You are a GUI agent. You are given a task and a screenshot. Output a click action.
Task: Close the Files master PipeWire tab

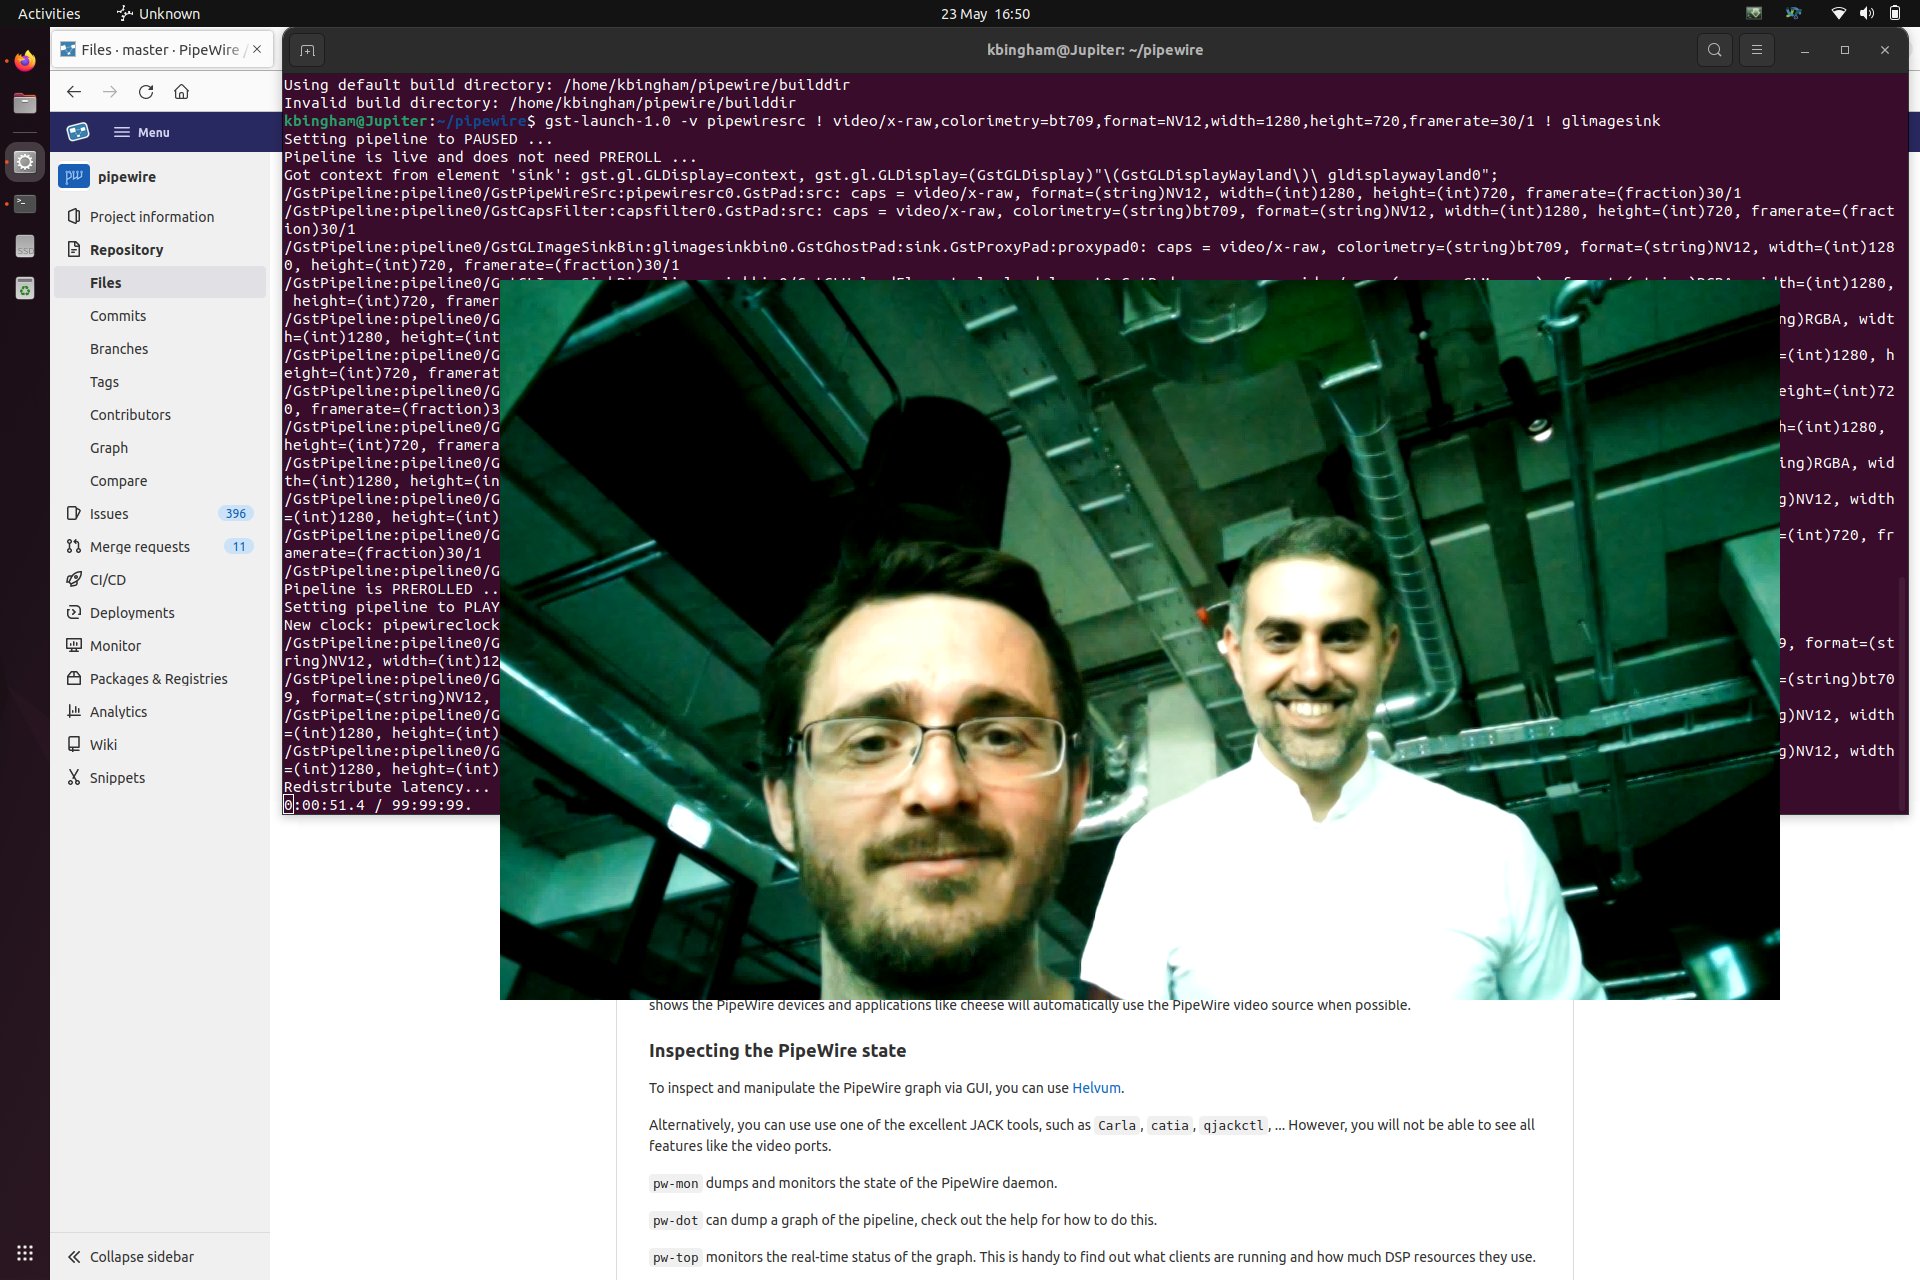point(257,49)
